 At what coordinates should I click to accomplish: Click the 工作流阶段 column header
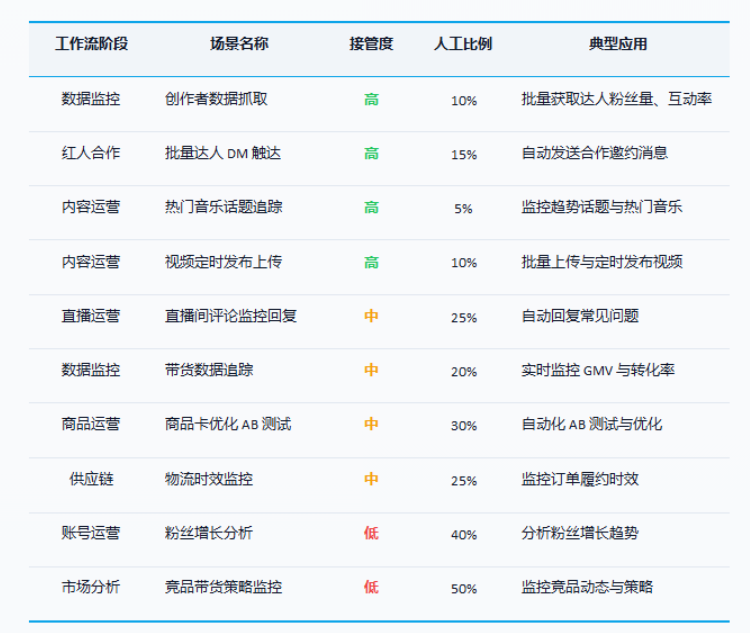tap(91, 44)
